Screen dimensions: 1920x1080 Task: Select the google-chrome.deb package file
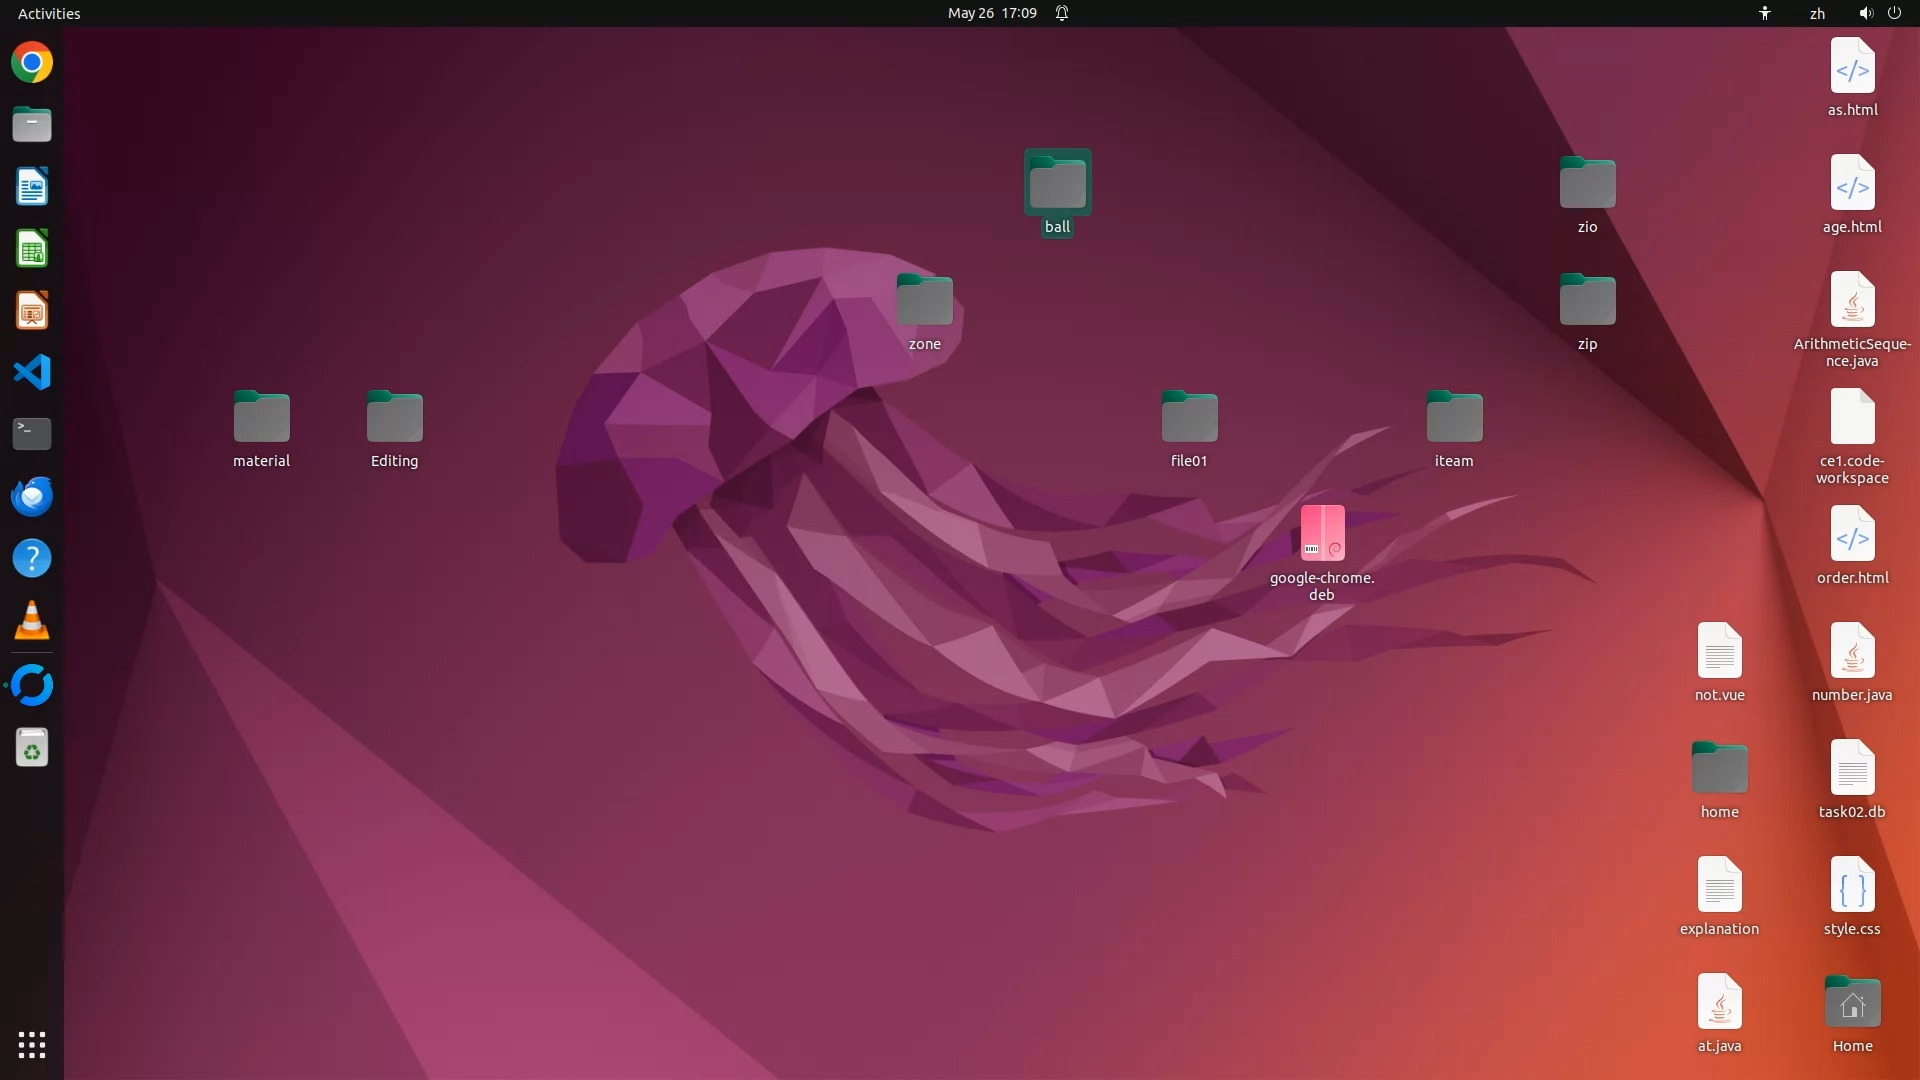(x=1322, y=534)
